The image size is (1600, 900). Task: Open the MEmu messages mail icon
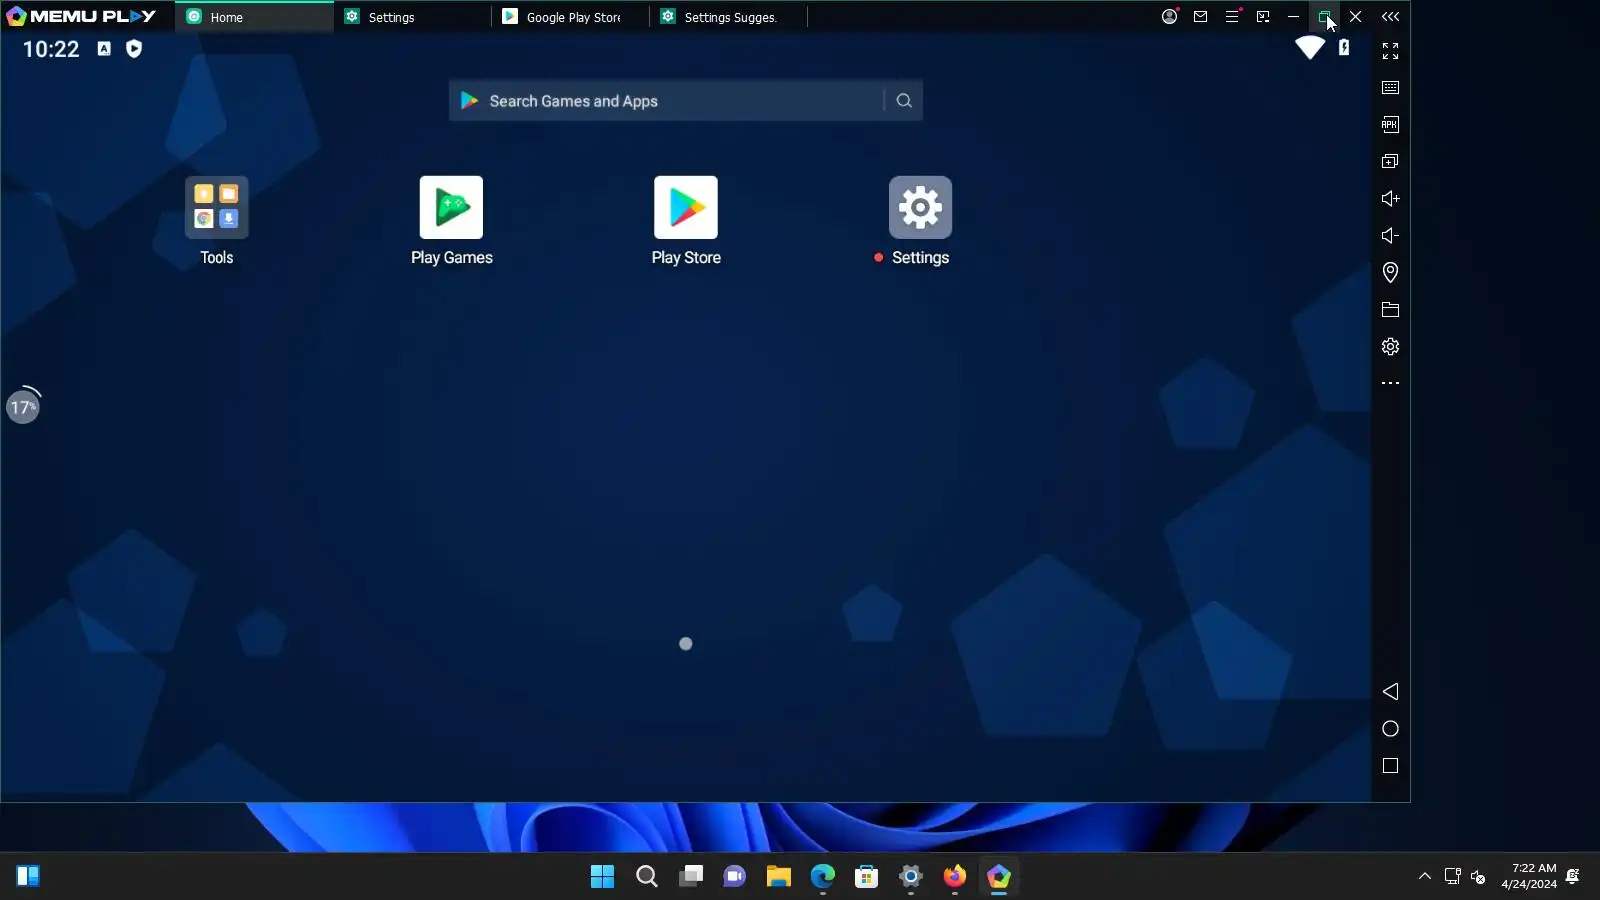point(1200,16)
